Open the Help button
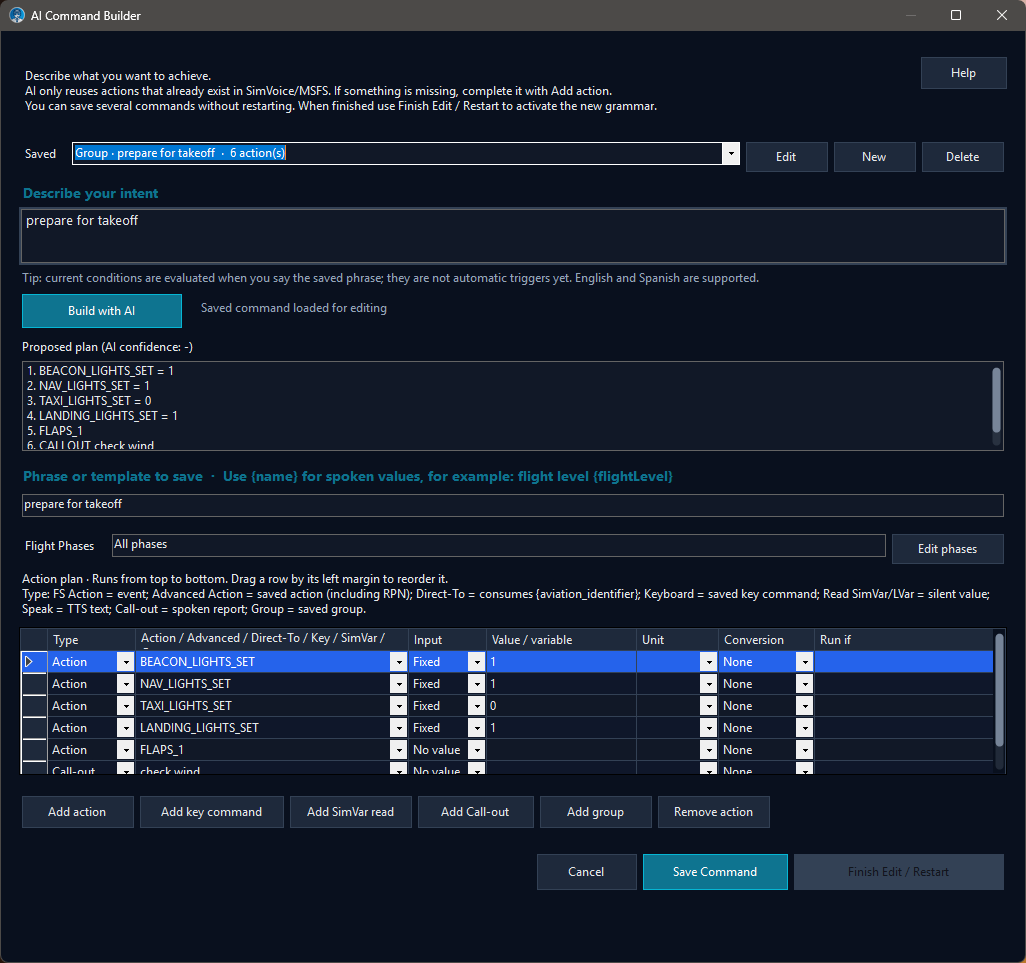 point(963,73)
